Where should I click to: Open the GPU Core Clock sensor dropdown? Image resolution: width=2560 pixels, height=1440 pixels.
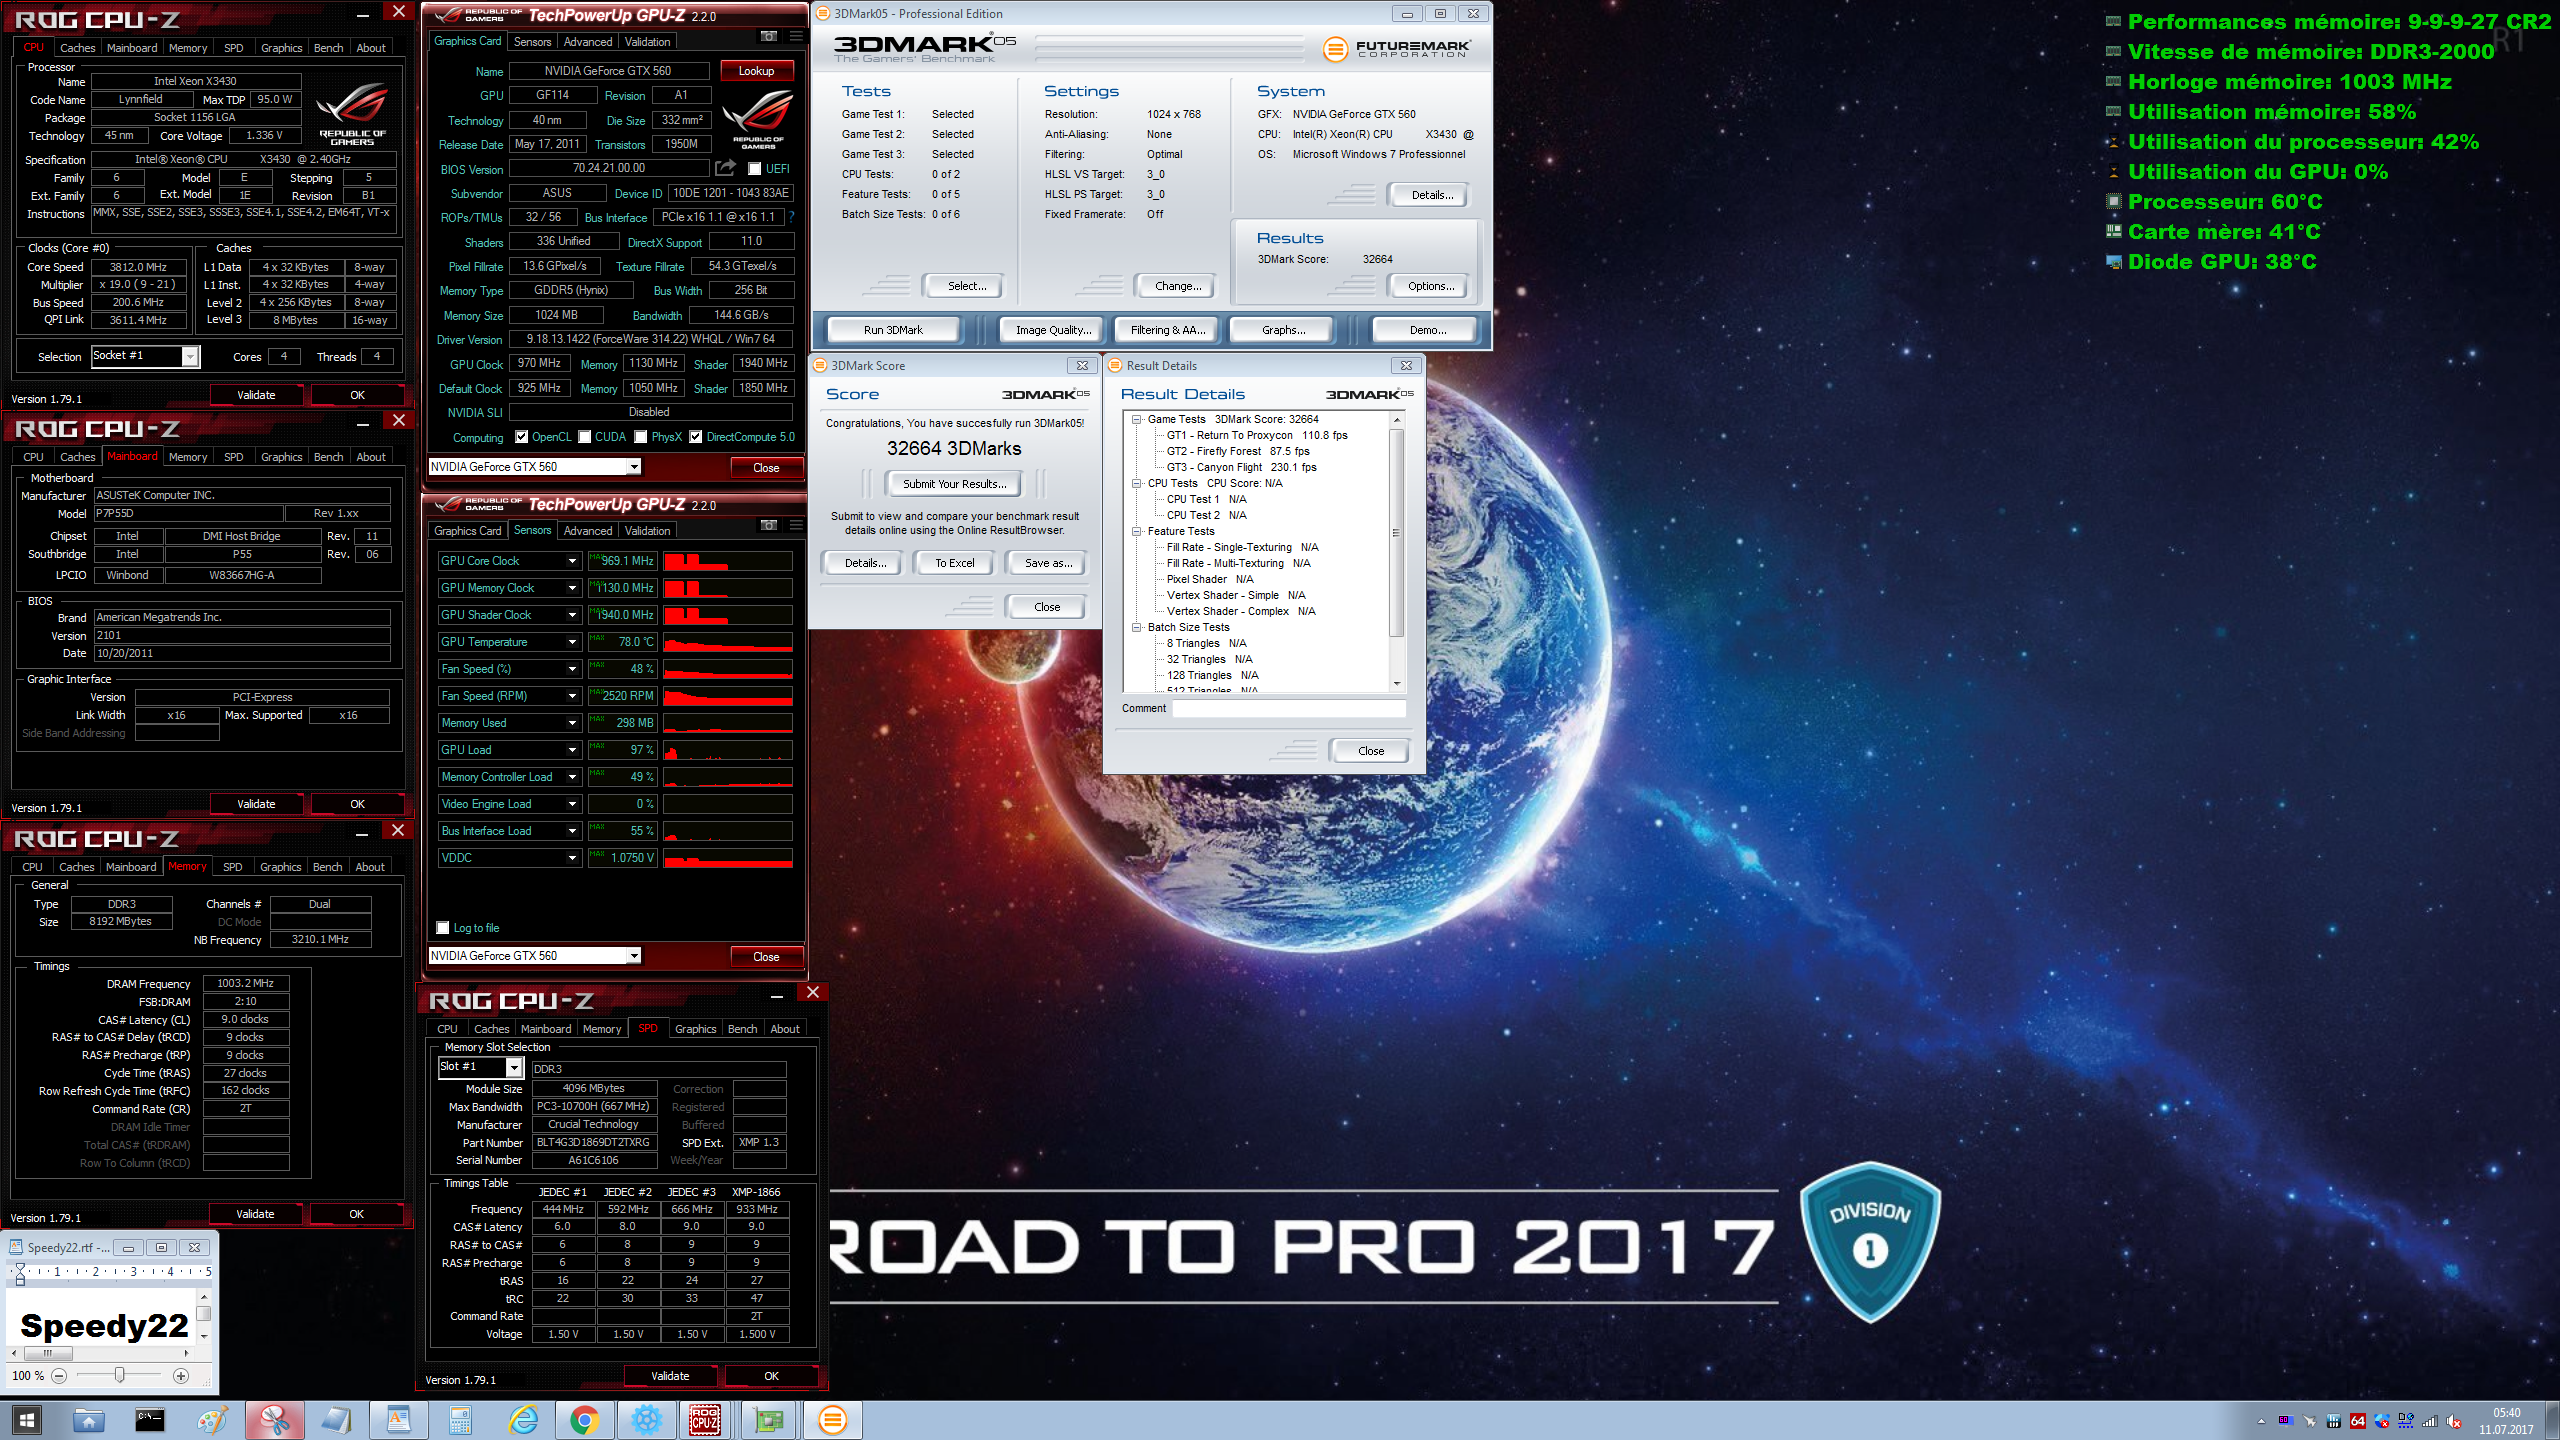coord(573,561)
